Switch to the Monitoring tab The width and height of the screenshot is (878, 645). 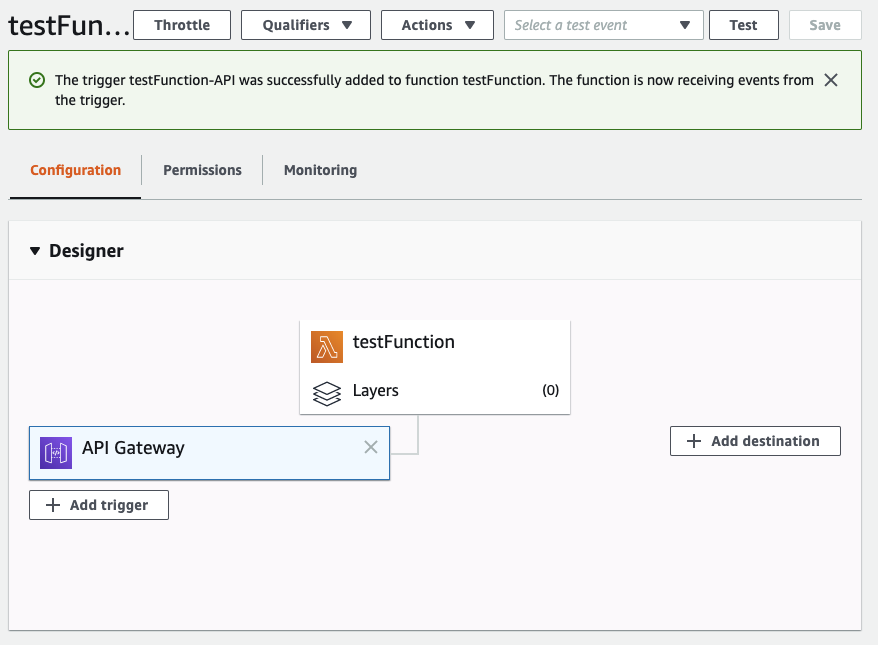[x=320, y=170]
